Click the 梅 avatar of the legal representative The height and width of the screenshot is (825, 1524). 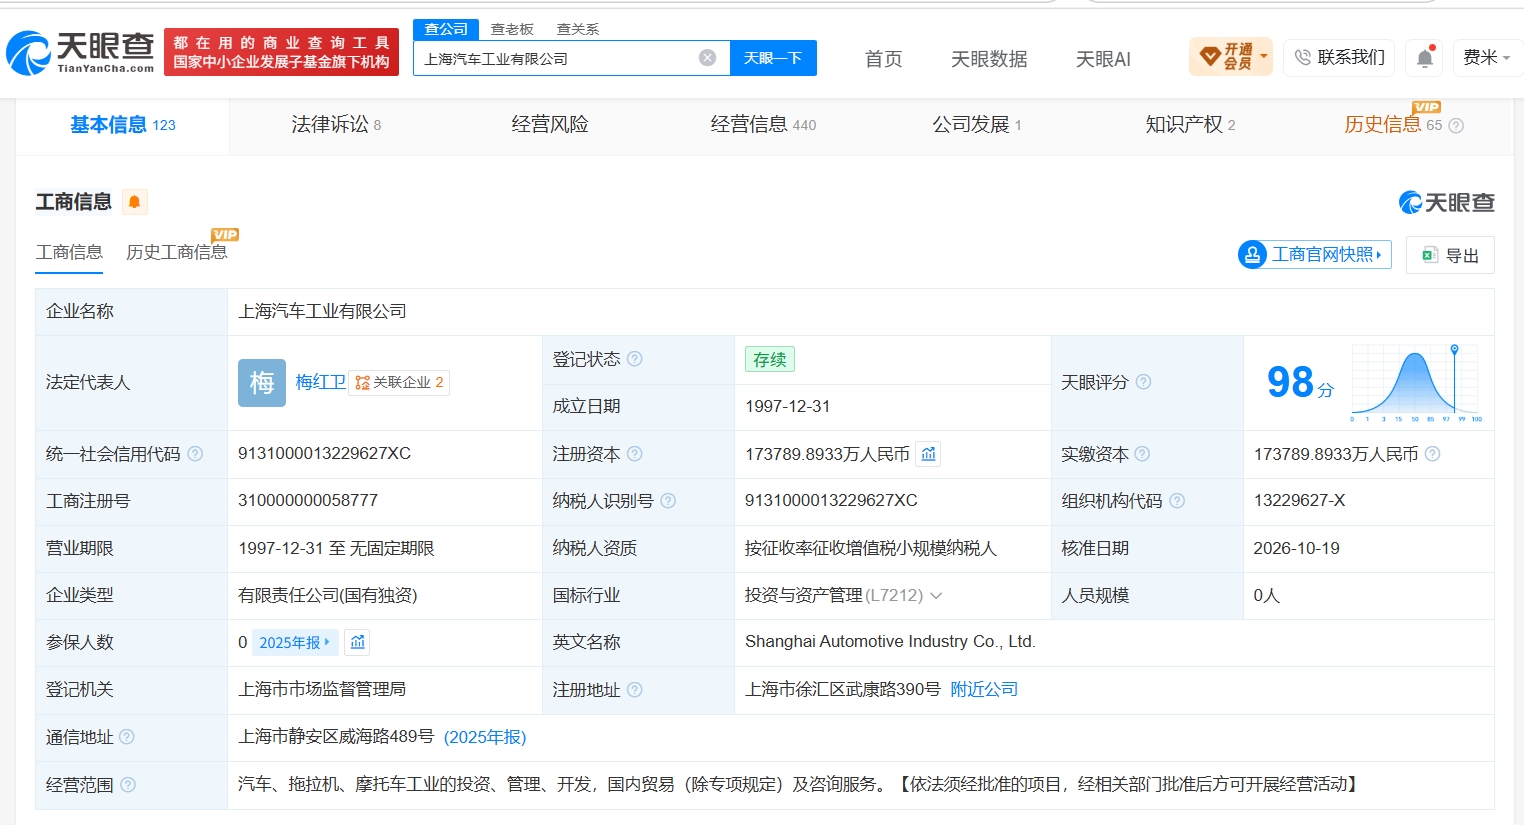pos(262,382)
